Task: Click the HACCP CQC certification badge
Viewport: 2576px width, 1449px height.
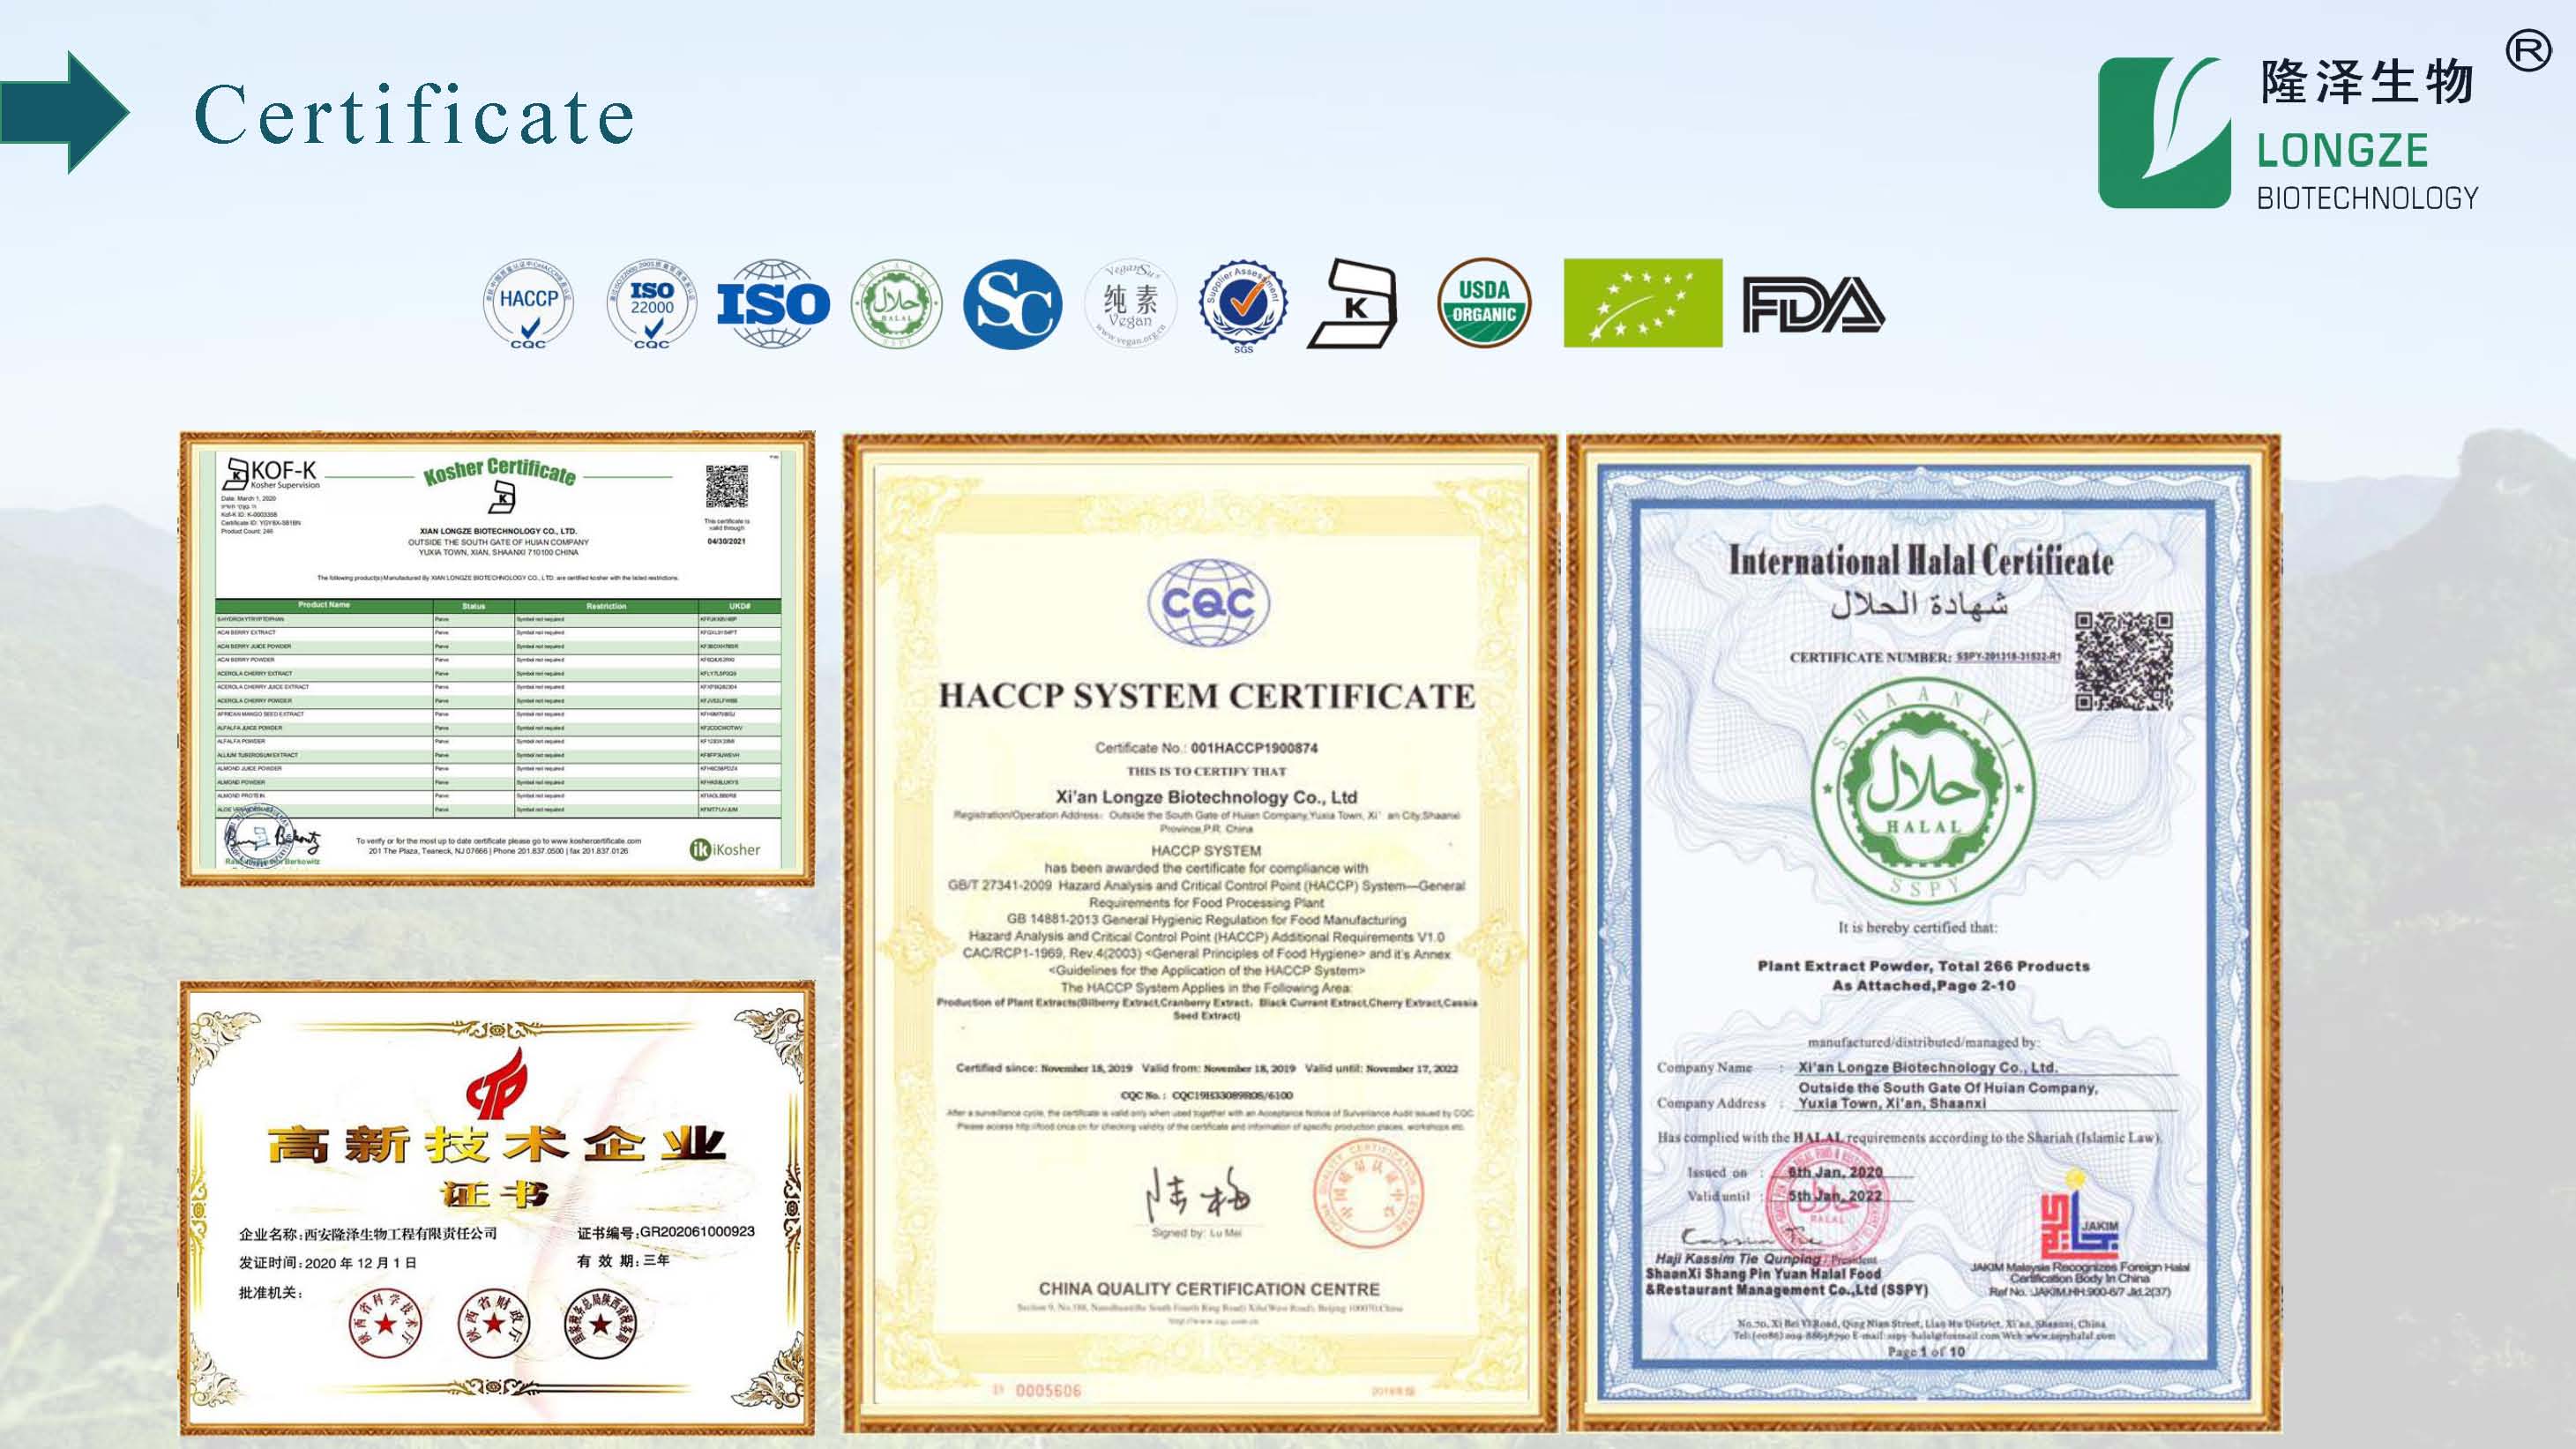Action: [x=528, y=304]
